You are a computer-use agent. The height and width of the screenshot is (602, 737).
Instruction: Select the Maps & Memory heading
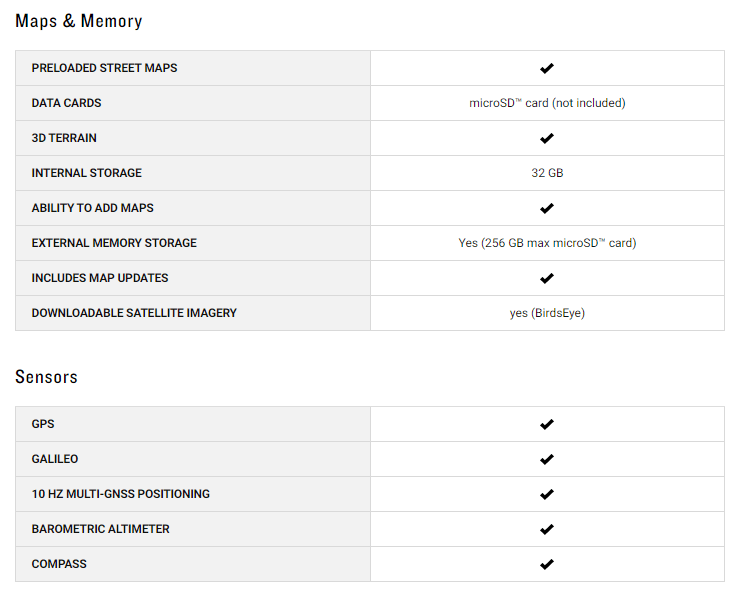(78, 21)
